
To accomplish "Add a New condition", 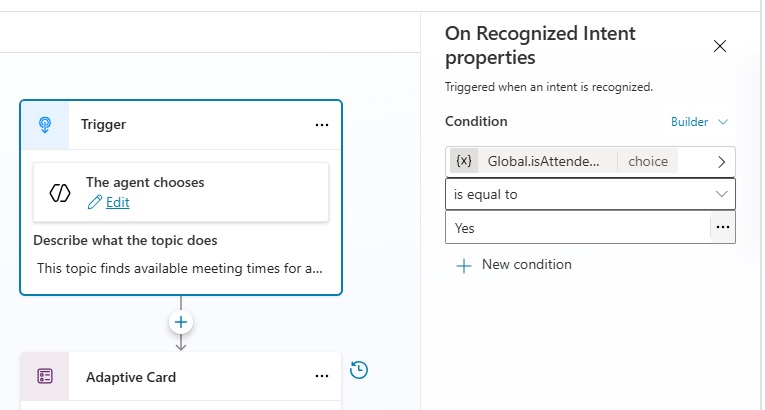I will pyautogui.click(x=513, y=265).
